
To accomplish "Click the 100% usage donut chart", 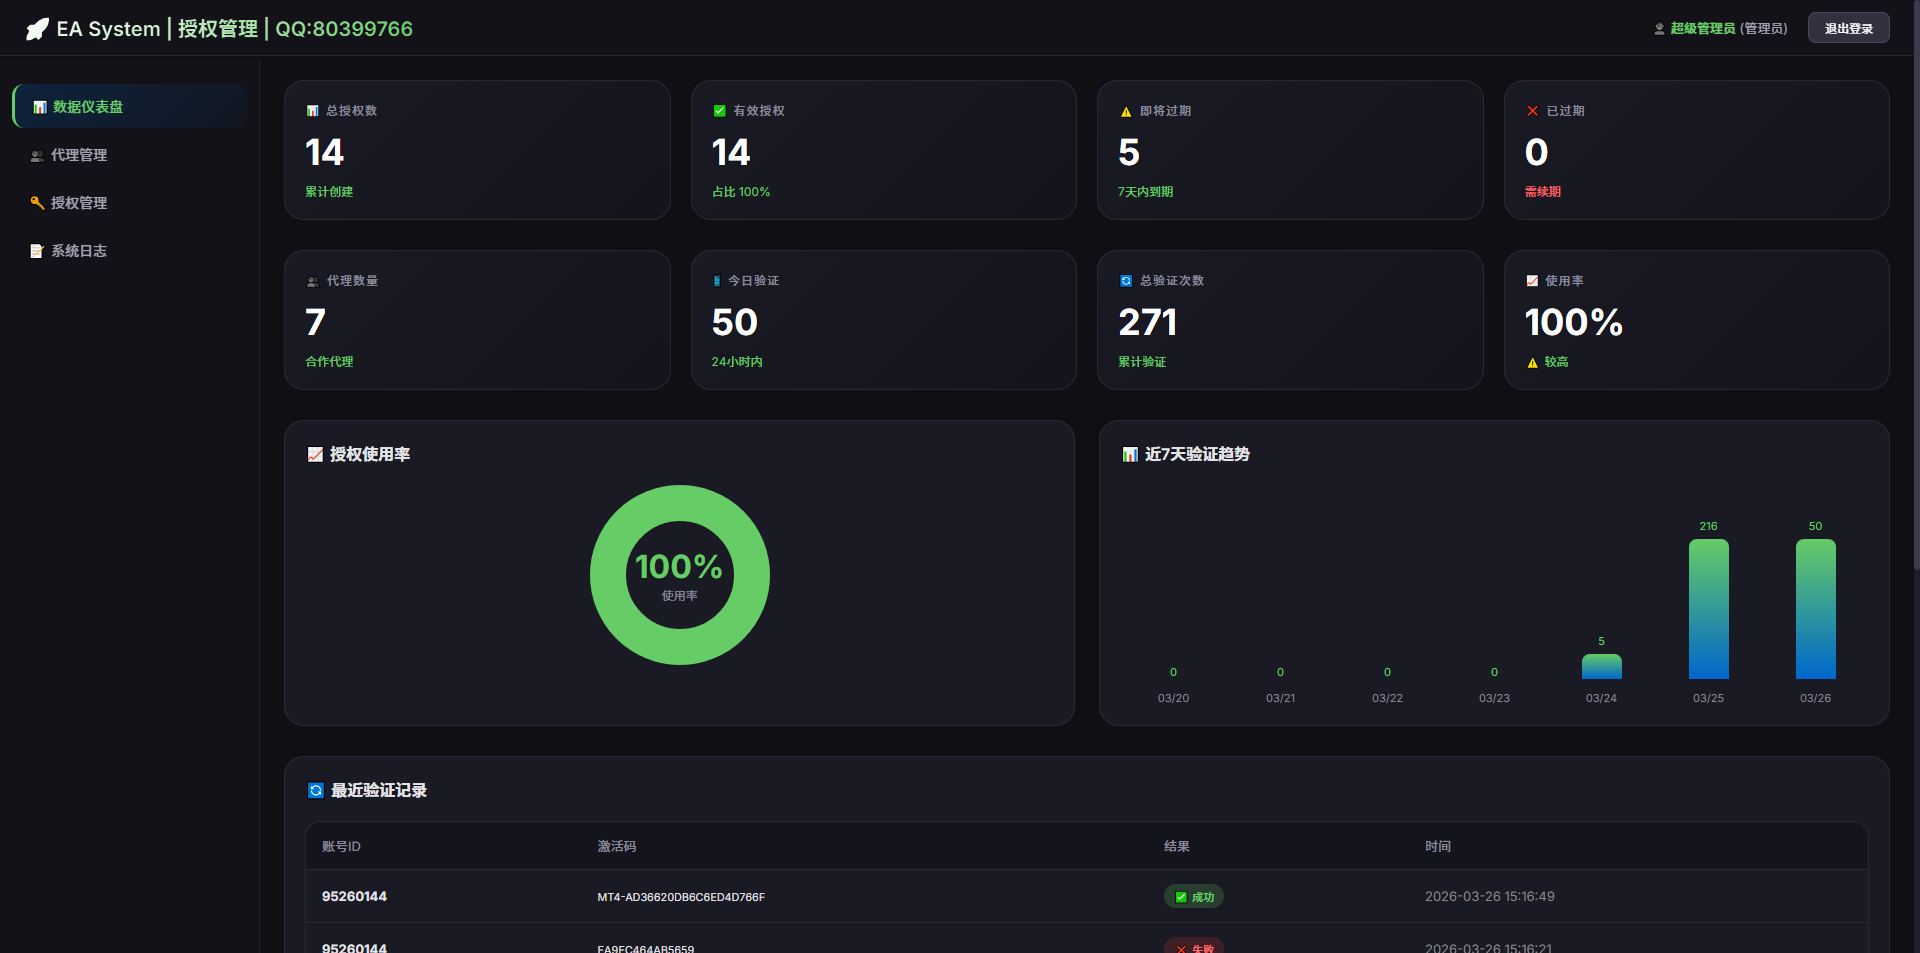I will click(680, 575).
